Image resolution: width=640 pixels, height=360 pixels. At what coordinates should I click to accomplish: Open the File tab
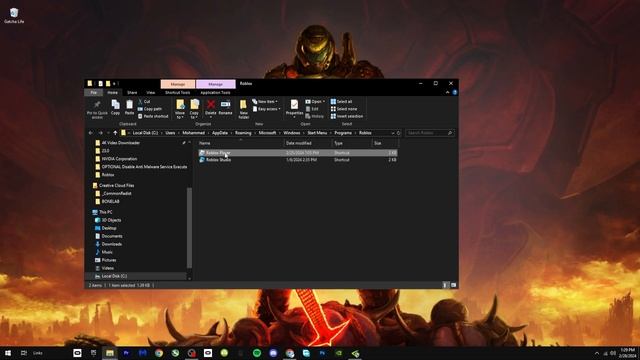(x=93, y=93)
